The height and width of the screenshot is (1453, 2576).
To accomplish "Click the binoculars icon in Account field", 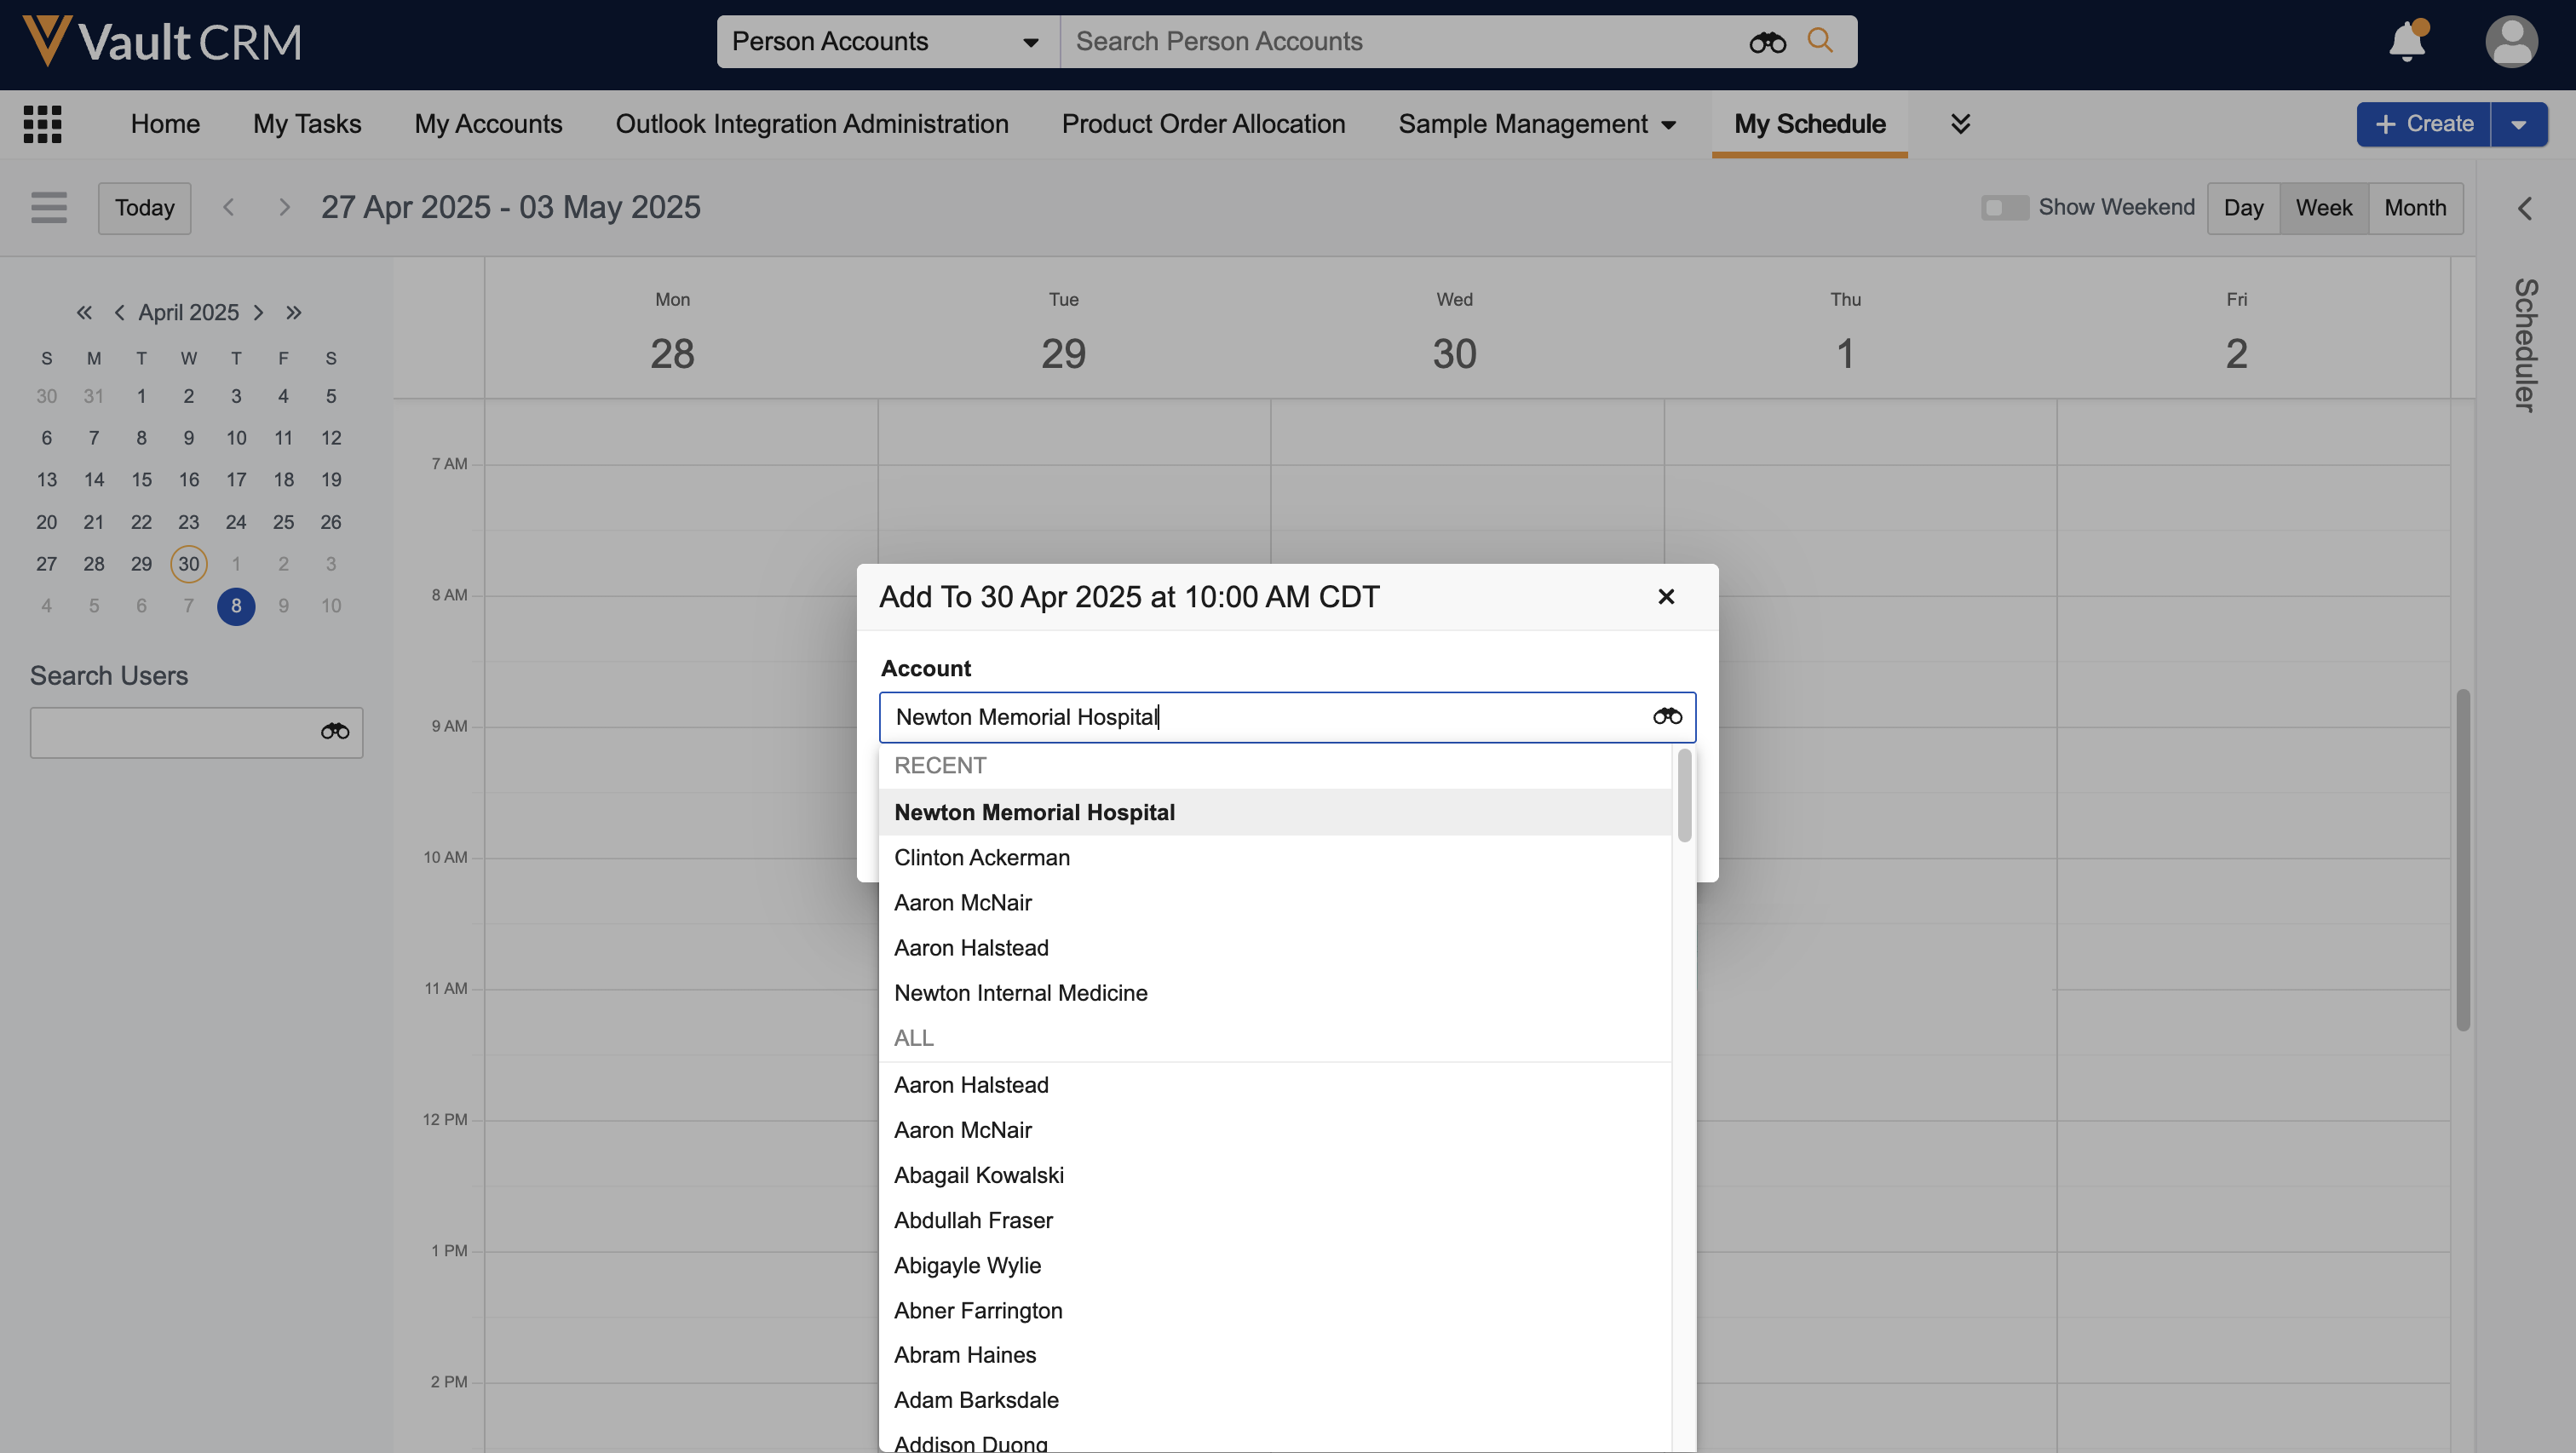I will tap(1667, 716).
